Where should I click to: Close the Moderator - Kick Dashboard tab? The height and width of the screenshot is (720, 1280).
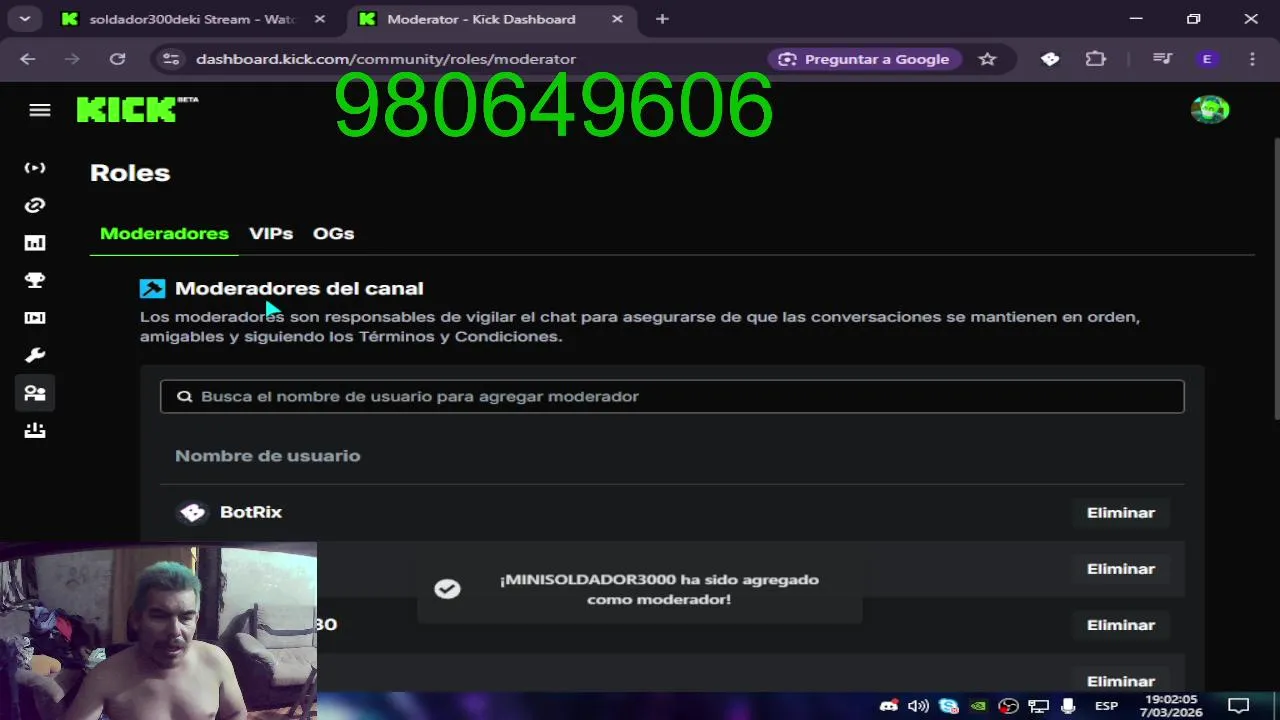coord(617,19)
